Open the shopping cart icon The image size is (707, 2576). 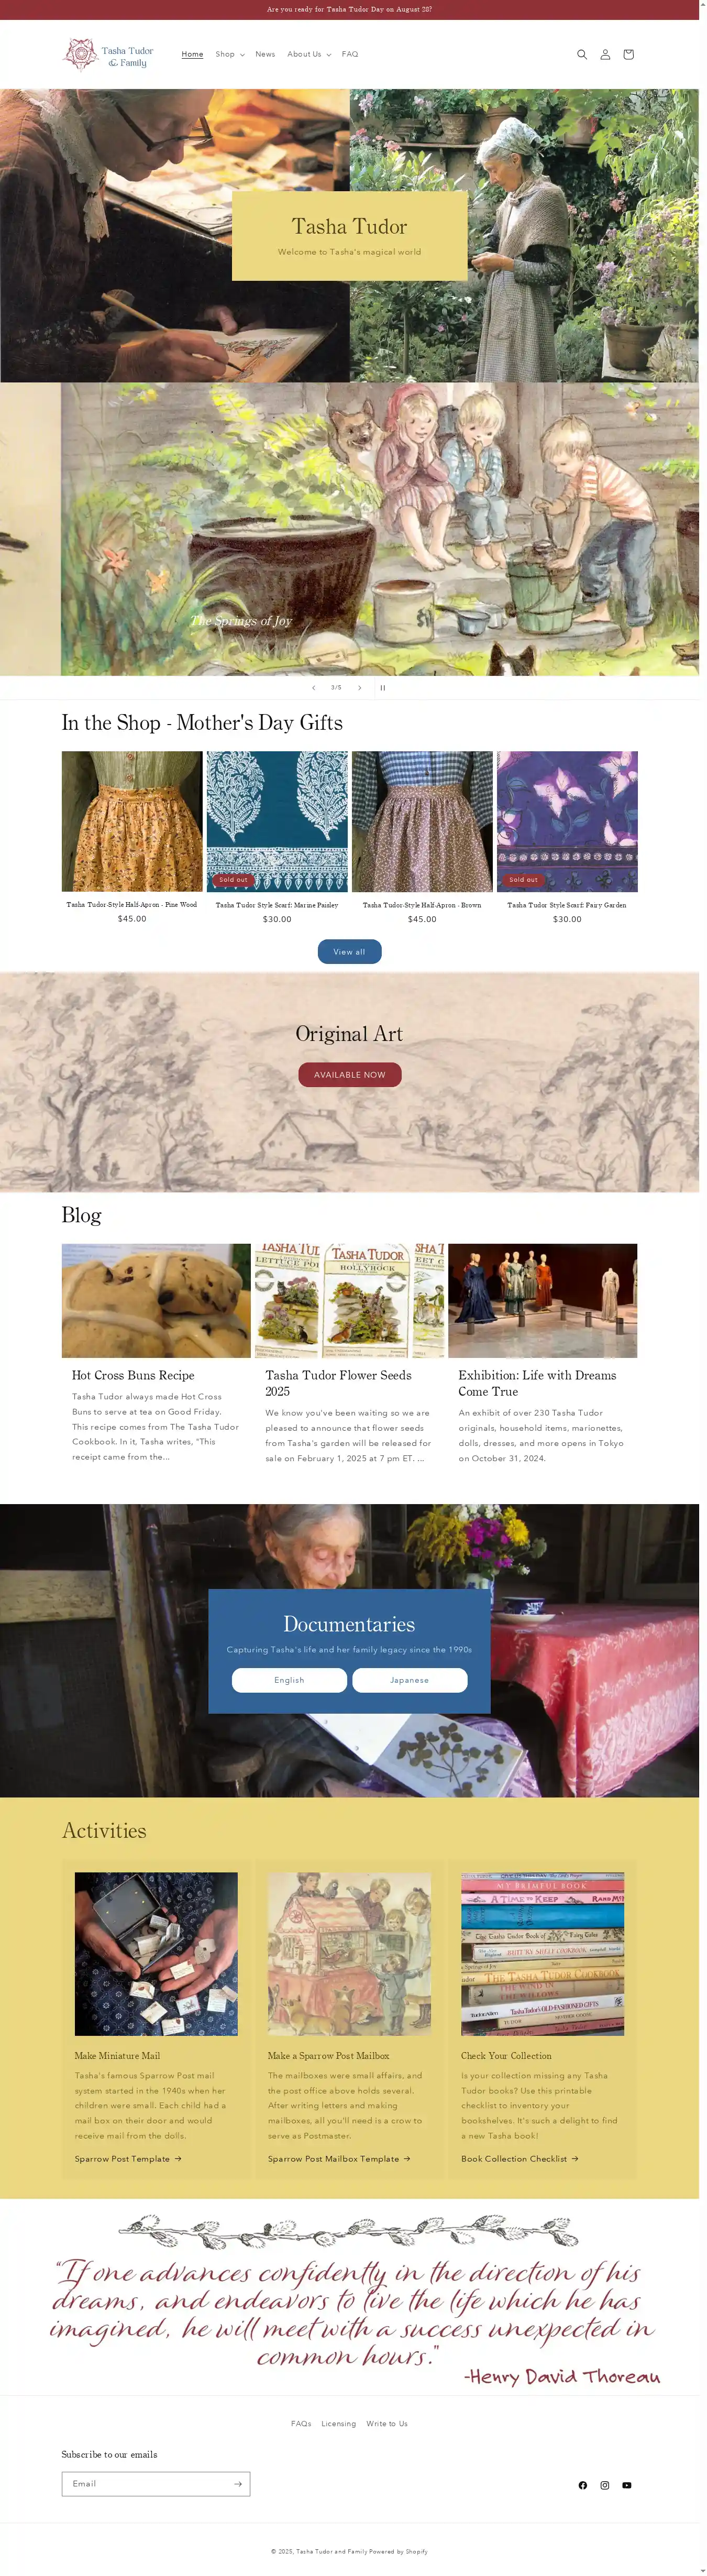tap(628, 55)
